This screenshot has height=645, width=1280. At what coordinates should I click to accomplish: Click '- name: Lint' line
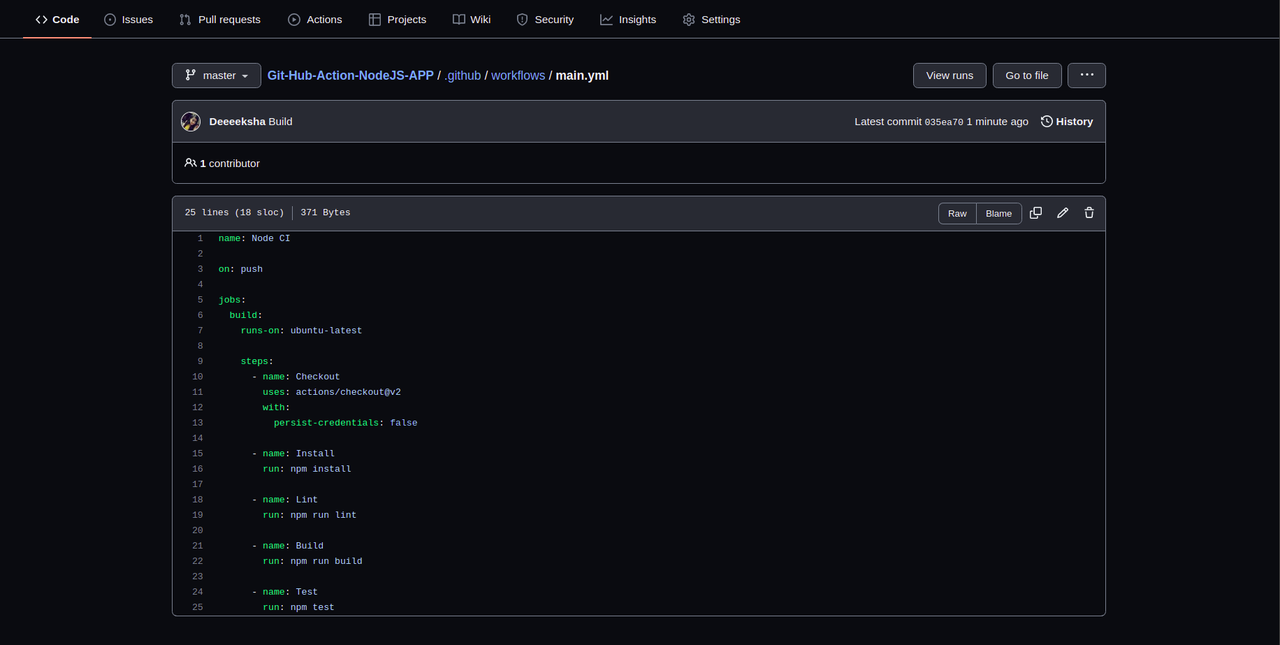click(x=285, y=500)
